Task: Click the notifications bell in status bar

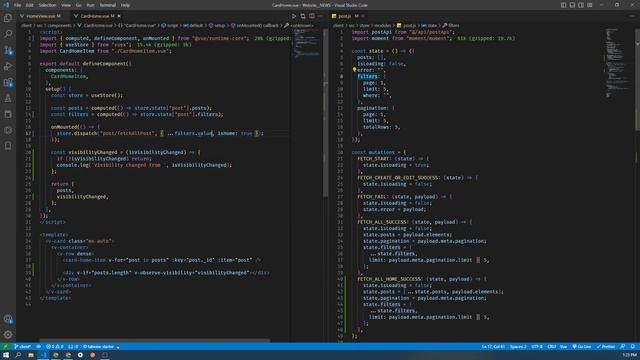Action: click(x=632, y=347)
